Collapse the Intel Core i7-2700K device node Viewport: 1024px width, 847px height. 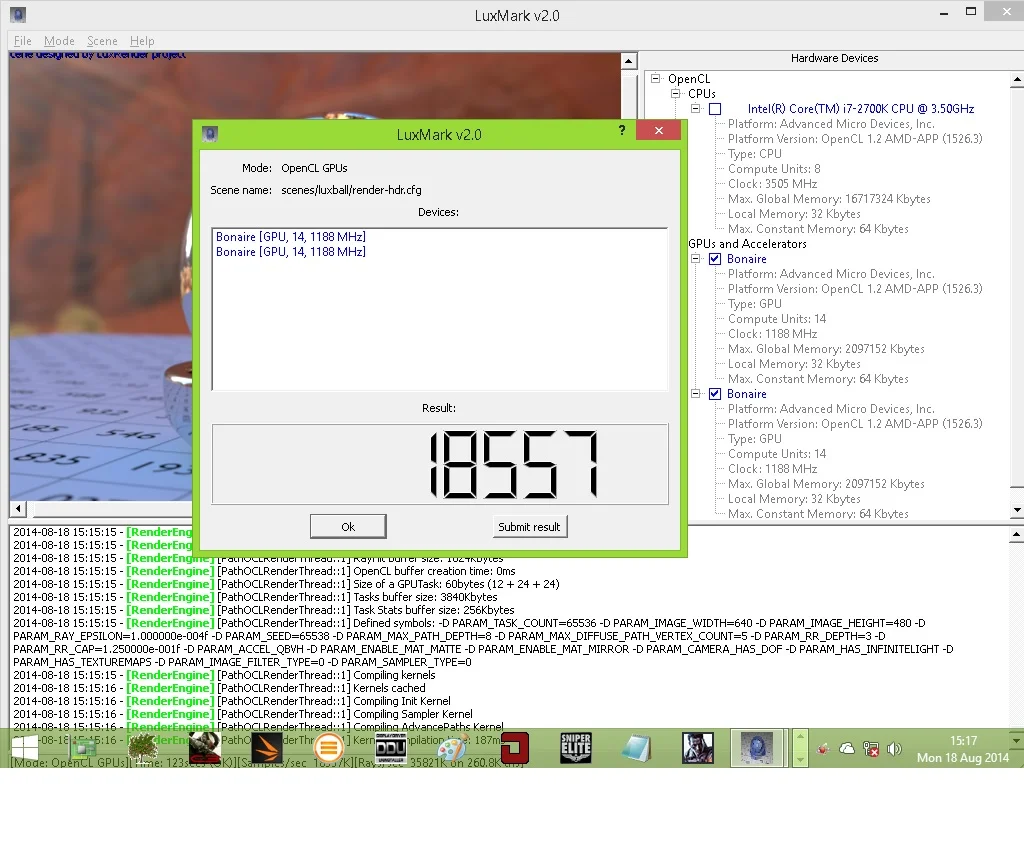click(696, 108)
